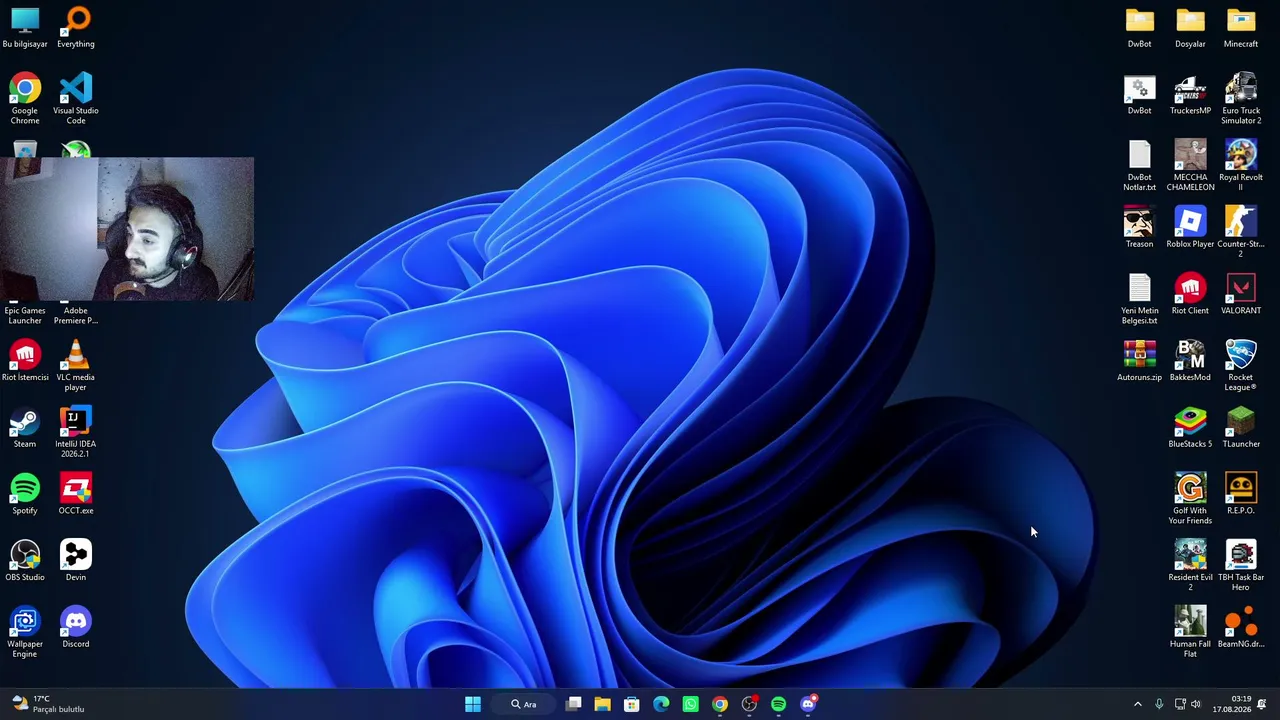Open the volume tray icon
The image size is (1280, 720).
1196,704
